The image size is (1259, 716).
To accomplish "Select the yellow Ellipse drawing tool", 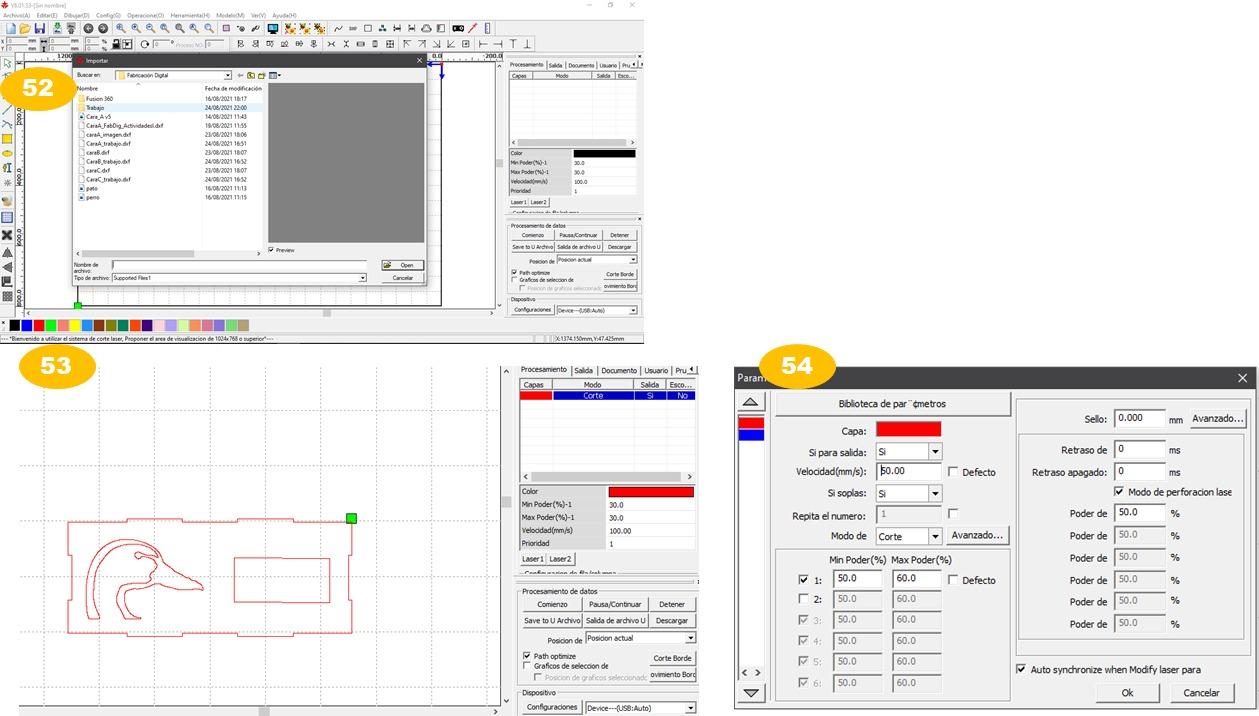I will pyautogui.click(x=7, y=154).
